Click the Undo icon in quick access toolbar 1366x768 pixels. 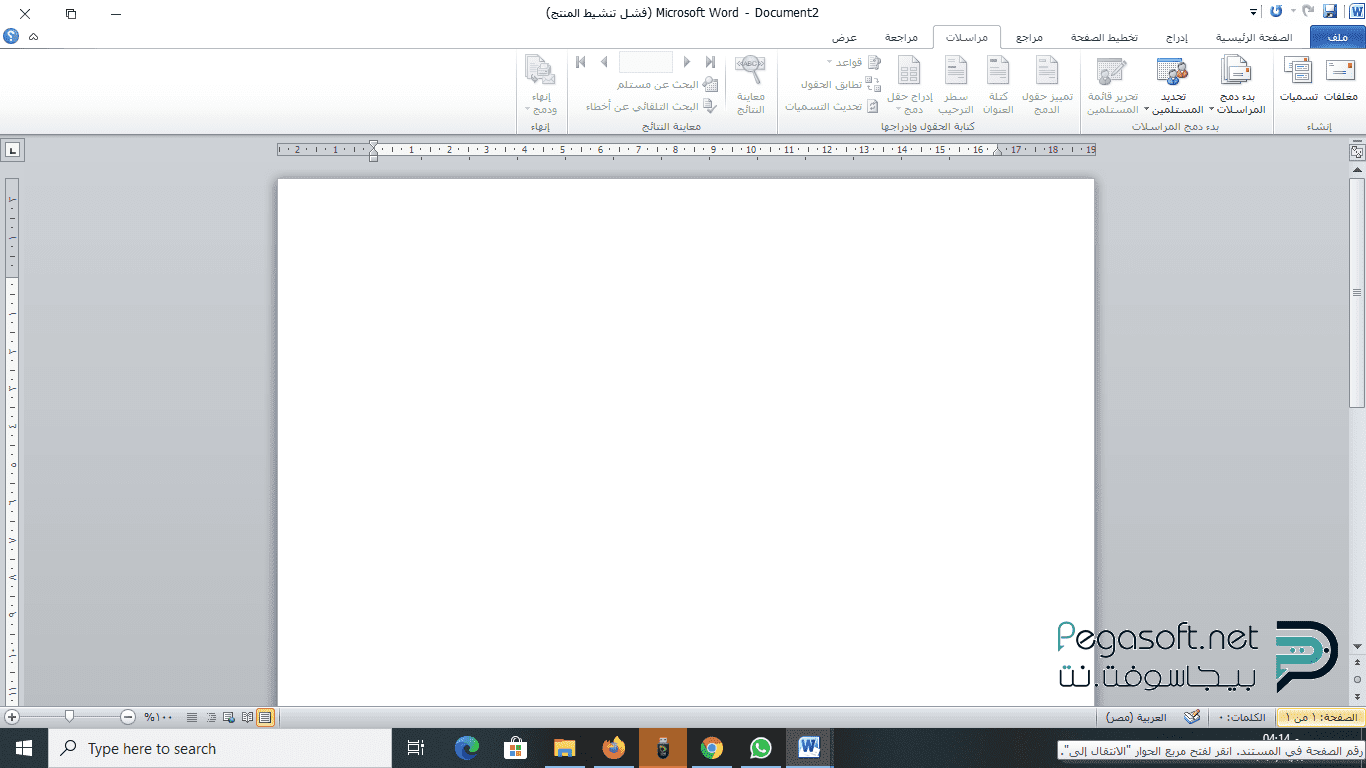[x=1307, y=11]
